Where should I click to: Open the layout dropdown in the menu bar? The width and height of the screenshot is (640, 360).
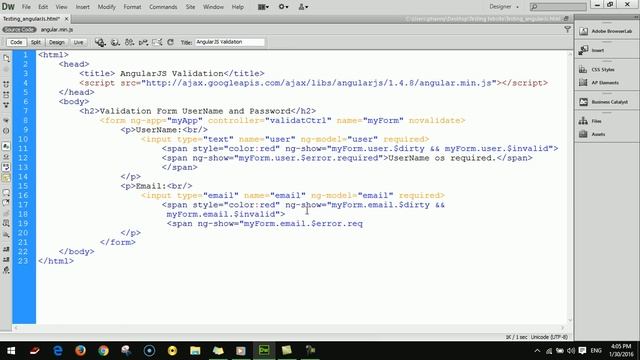263,7
